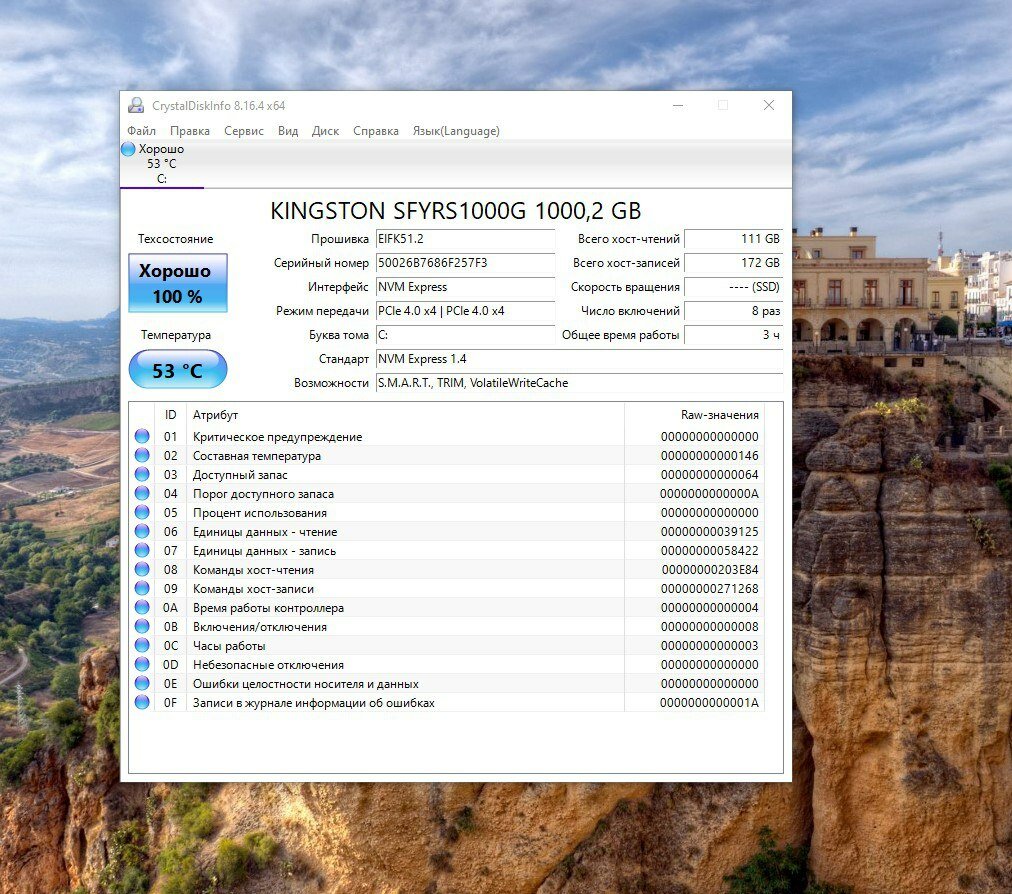Click status orb for attribute 0A Время работы контроллера
The width and height of the screenshot is (1012, 894).
(x=142, y=607)
